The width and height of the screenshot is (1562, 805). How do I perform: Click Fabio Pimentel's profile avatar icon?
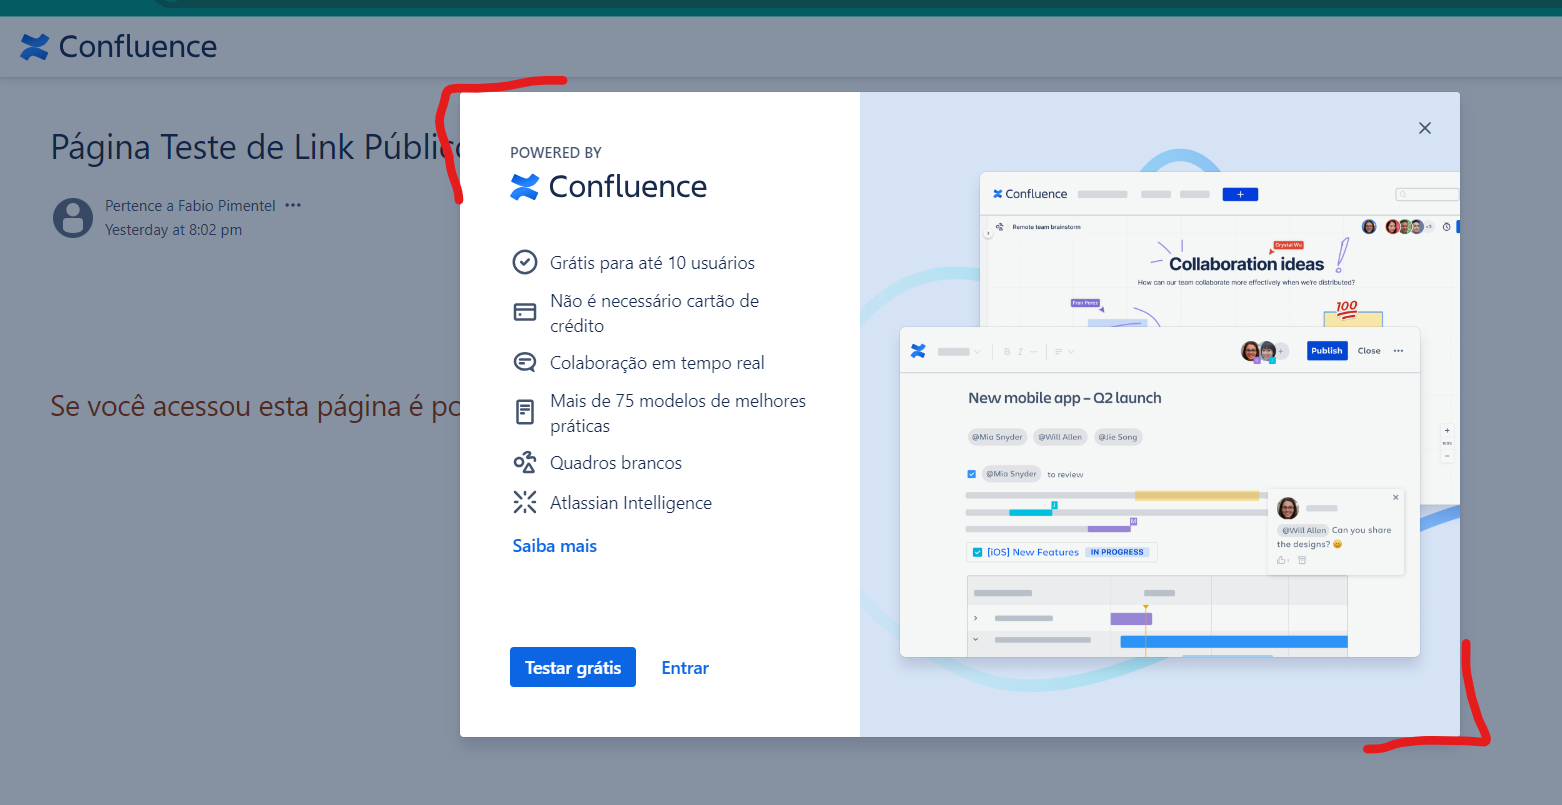click(72, 218)
